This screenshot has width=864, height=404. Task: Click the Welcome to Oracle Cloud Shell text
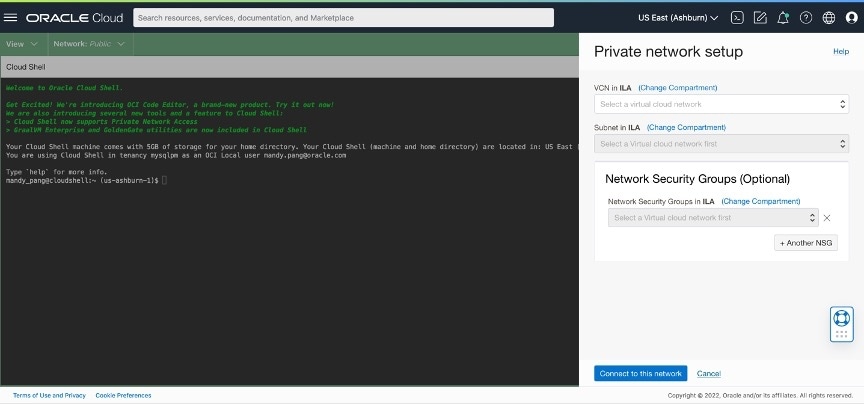64,88
